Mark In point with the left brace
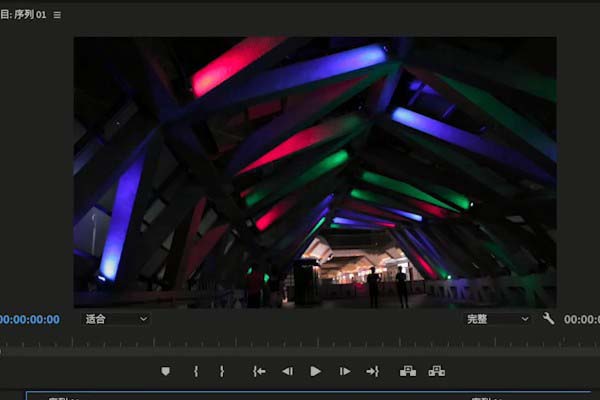The height and width of the screenshot is (400, 600). coord(196,371)
